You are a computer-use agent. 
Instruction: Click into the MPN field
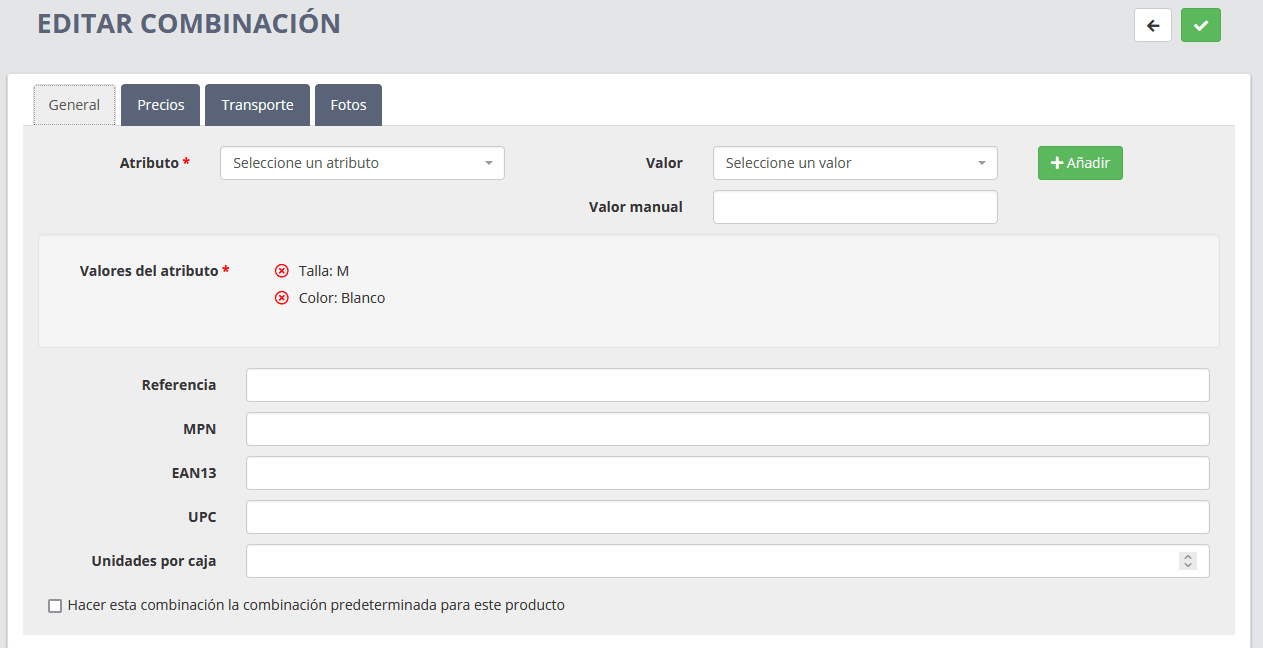(727, 429)
